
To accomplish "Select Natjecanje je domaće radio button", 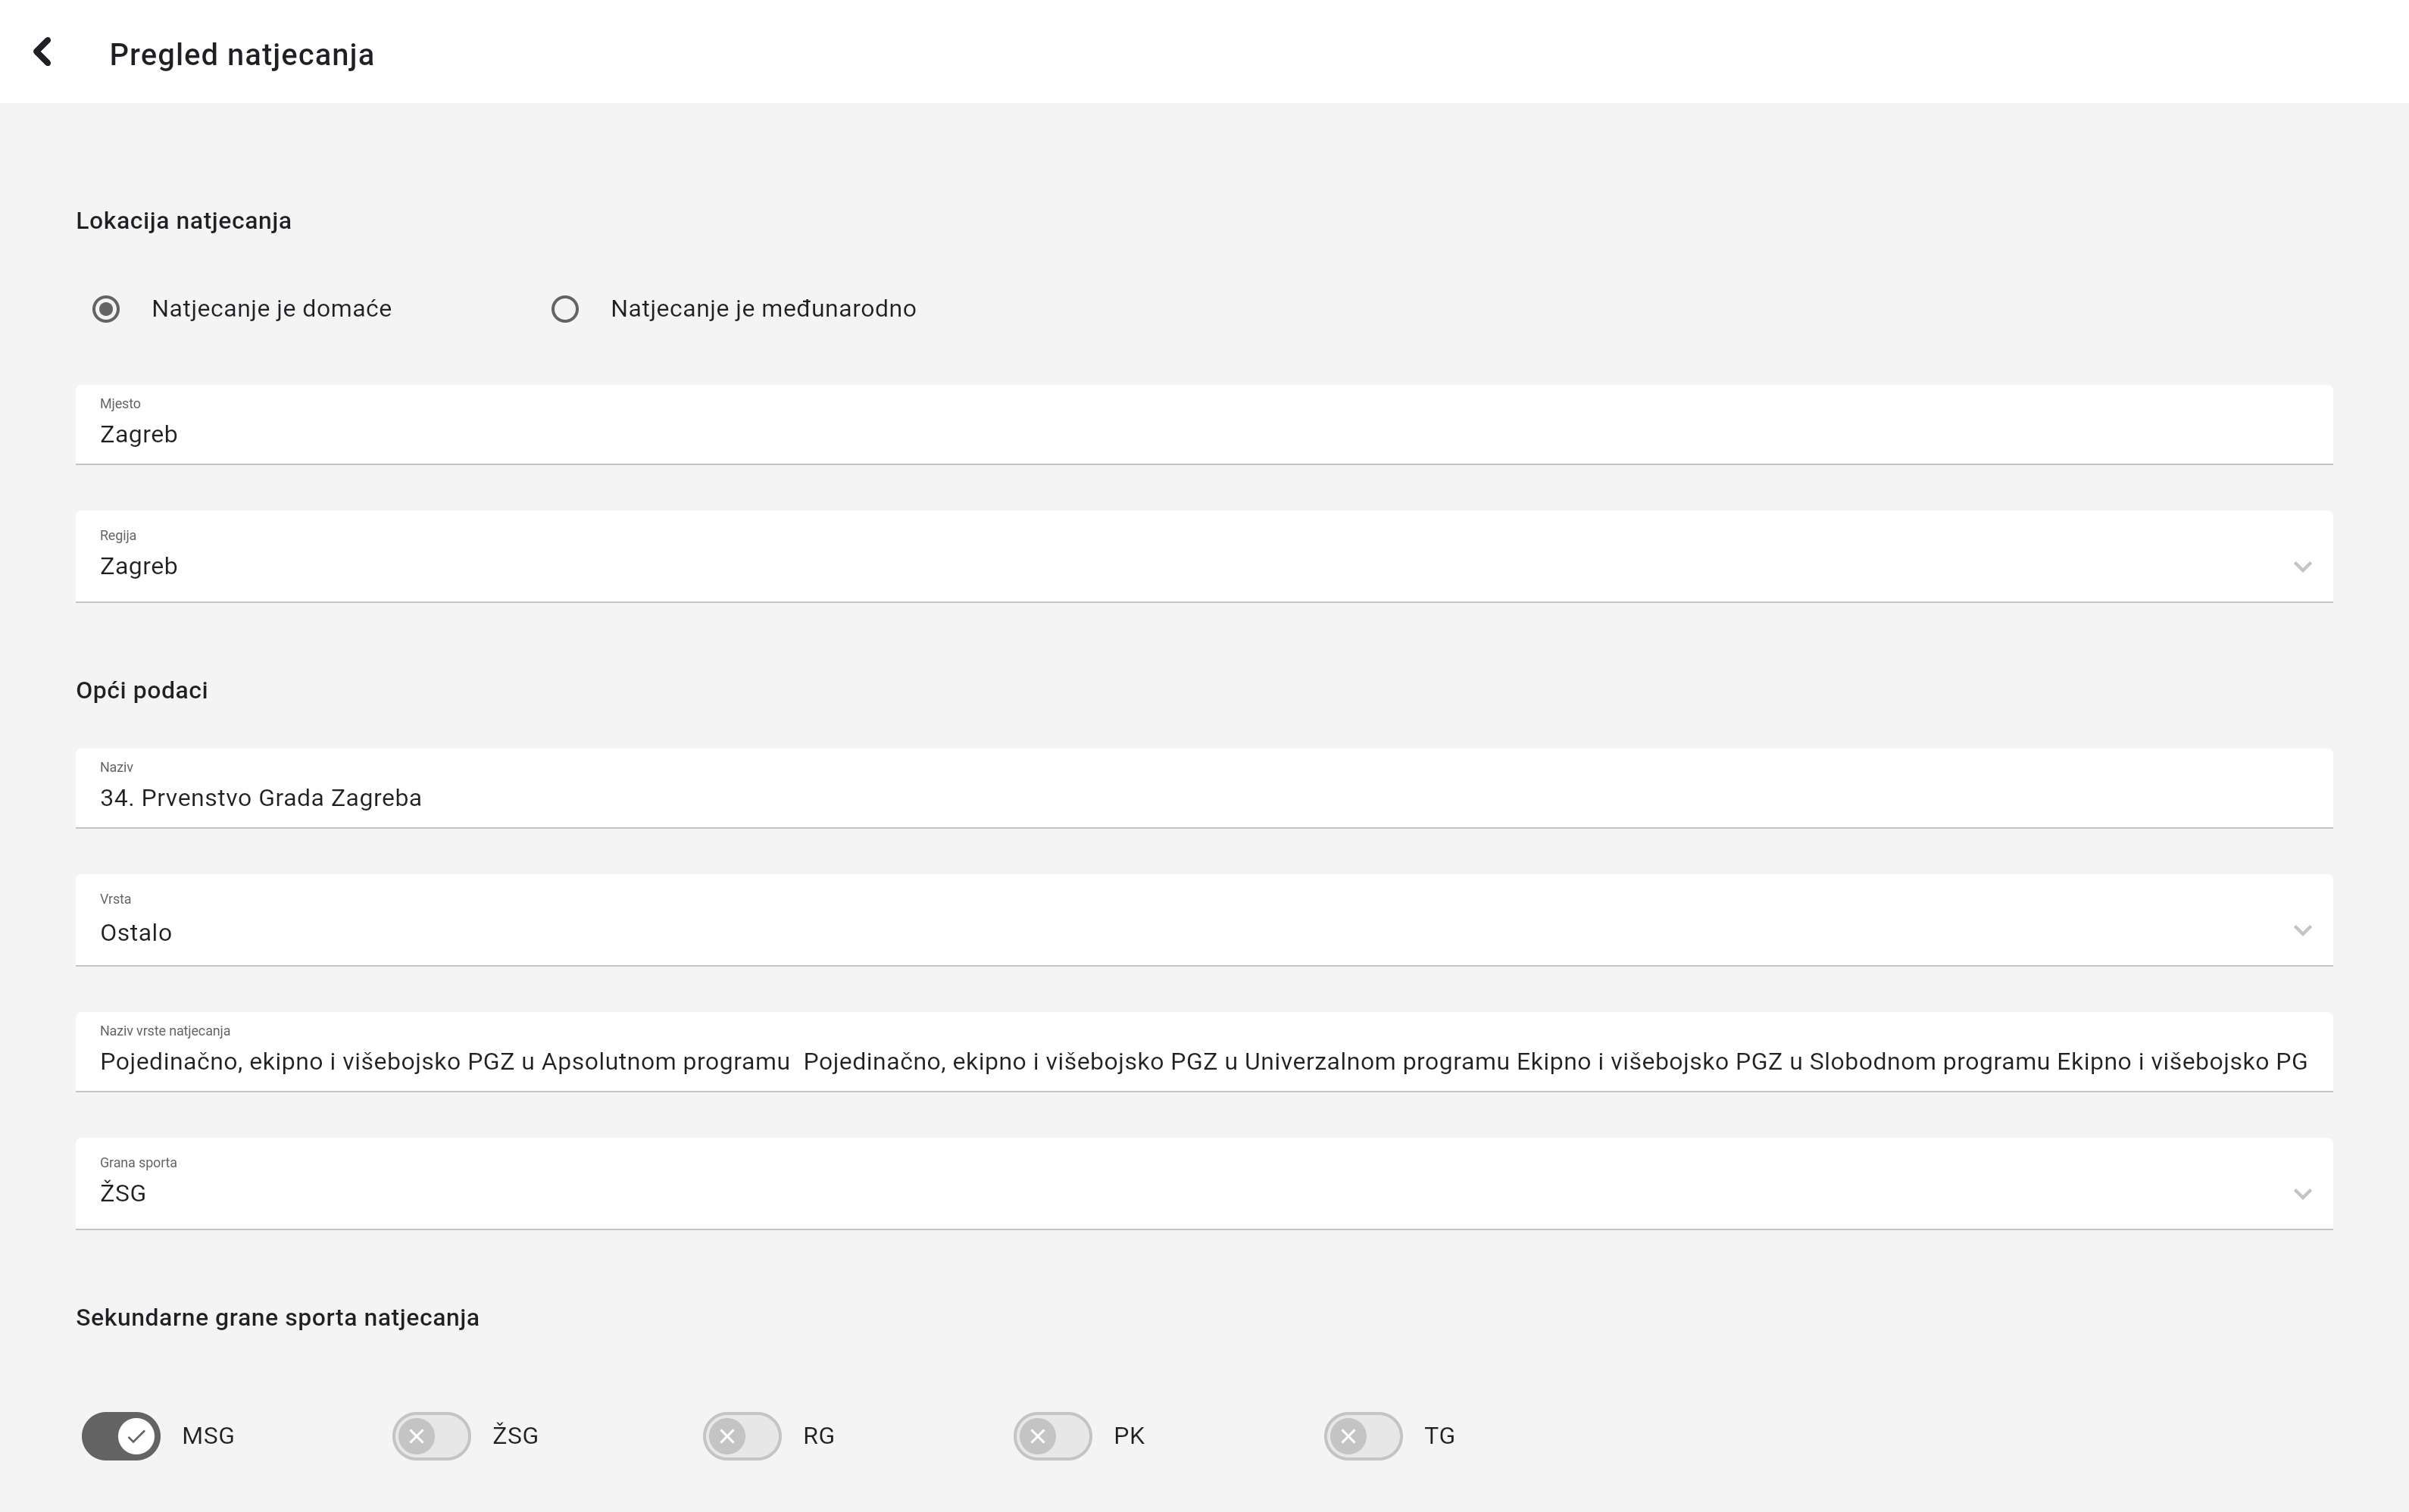I will point(106,309).
